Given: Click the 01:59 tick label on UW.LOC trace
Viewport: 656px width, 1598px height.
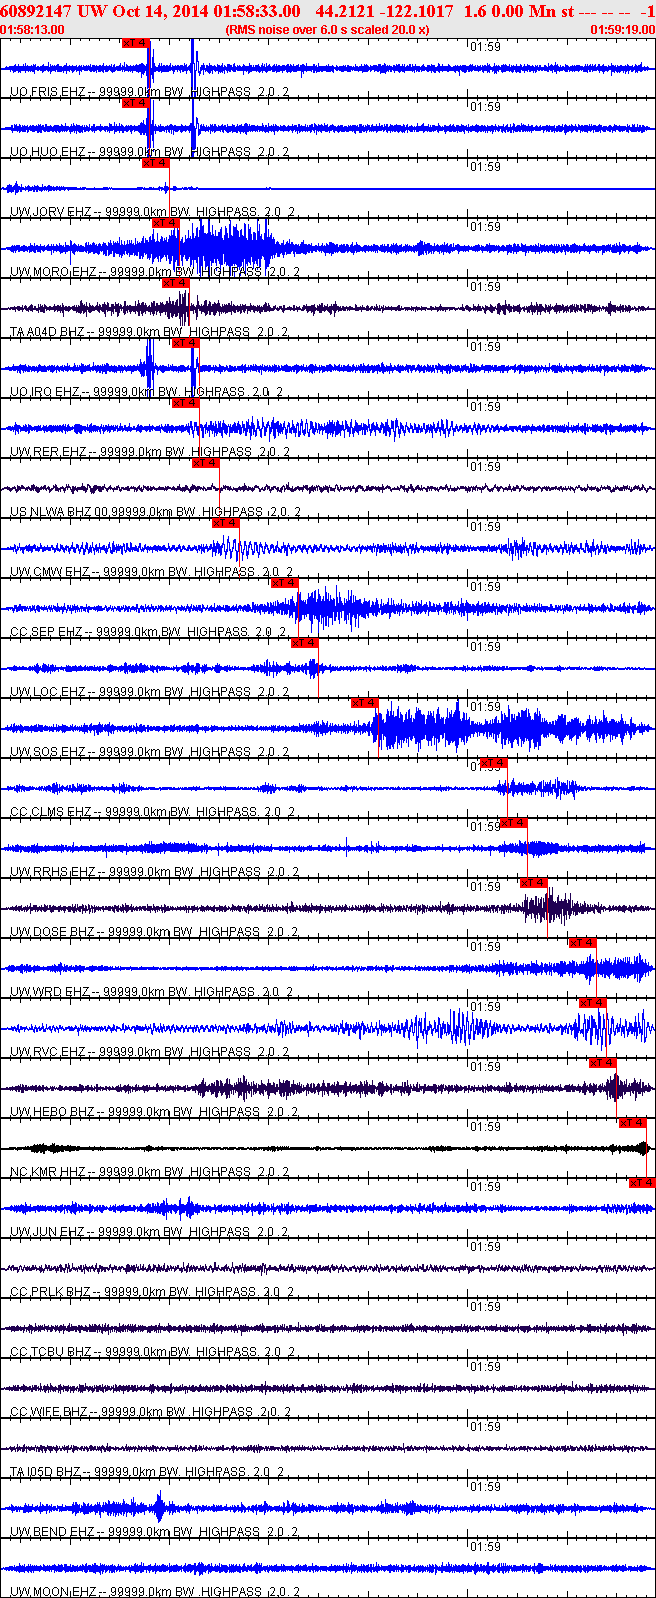Looking at the screenshot, I should click(486, 647).
